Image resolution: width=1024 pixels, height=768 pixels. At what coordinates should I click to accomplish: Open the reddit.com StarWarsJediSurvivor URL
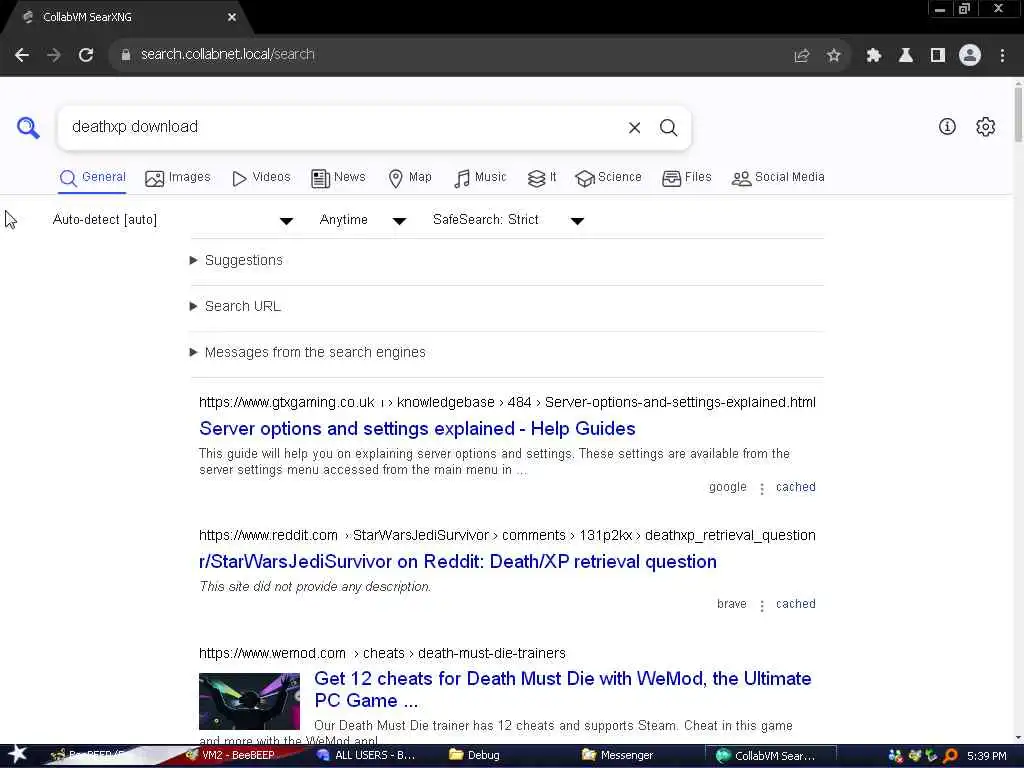coord(507,536)
